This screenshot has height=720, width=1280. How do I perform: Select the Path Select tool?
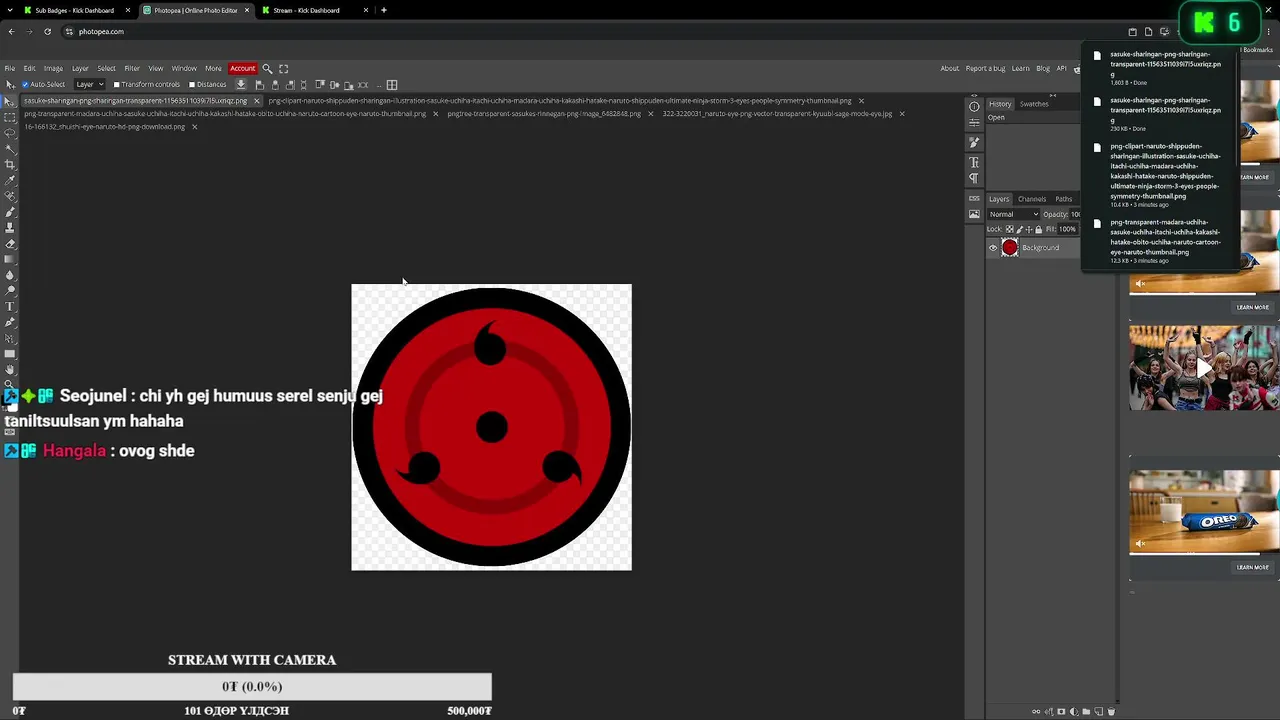(10, 338)
